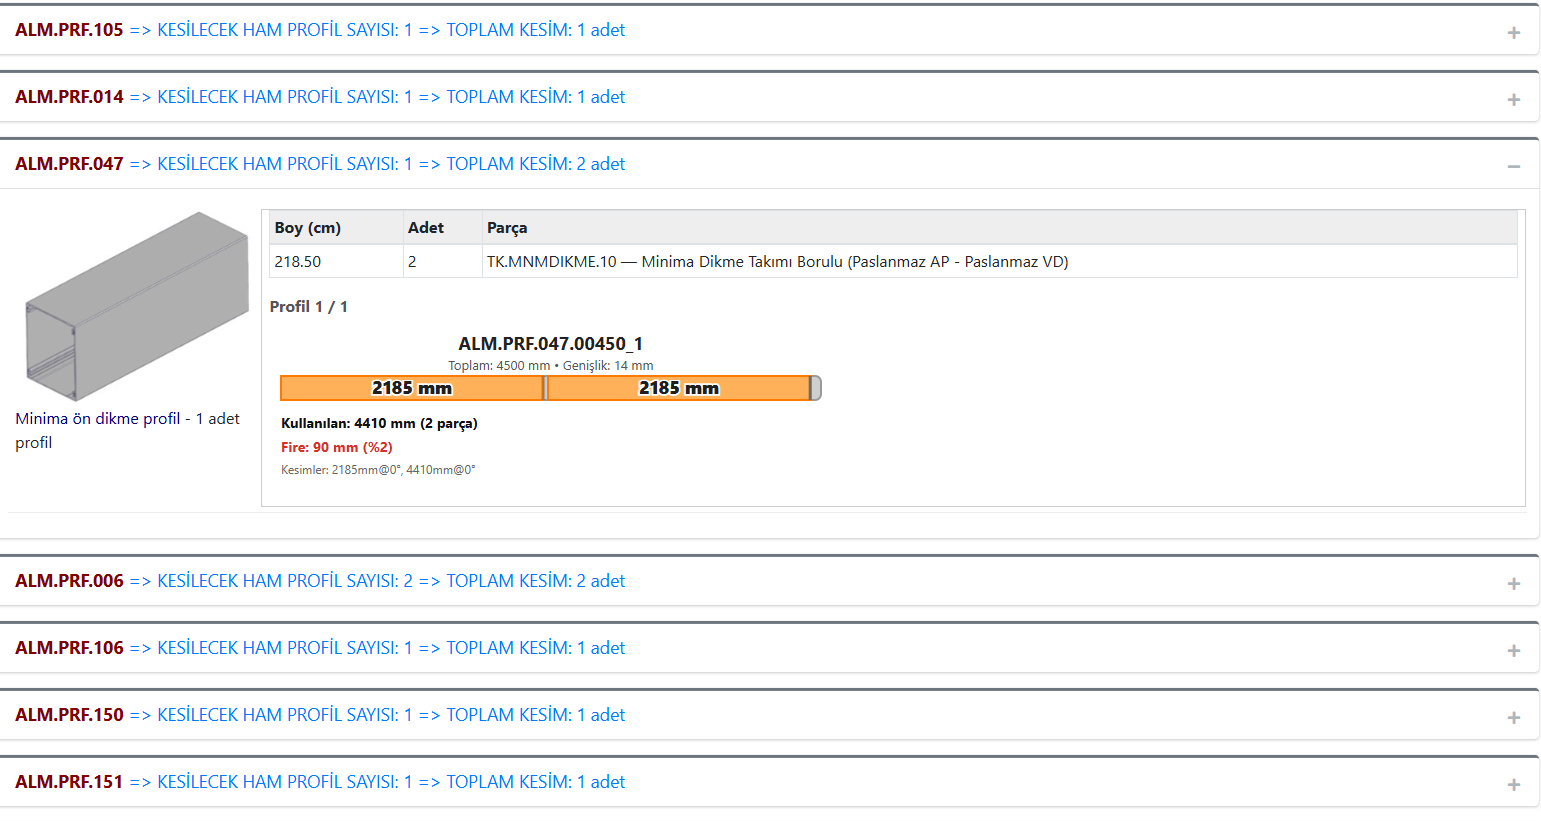Click the gray waste end of the bar
This screenshot has width=1541, height=821.
coord(816,388)
